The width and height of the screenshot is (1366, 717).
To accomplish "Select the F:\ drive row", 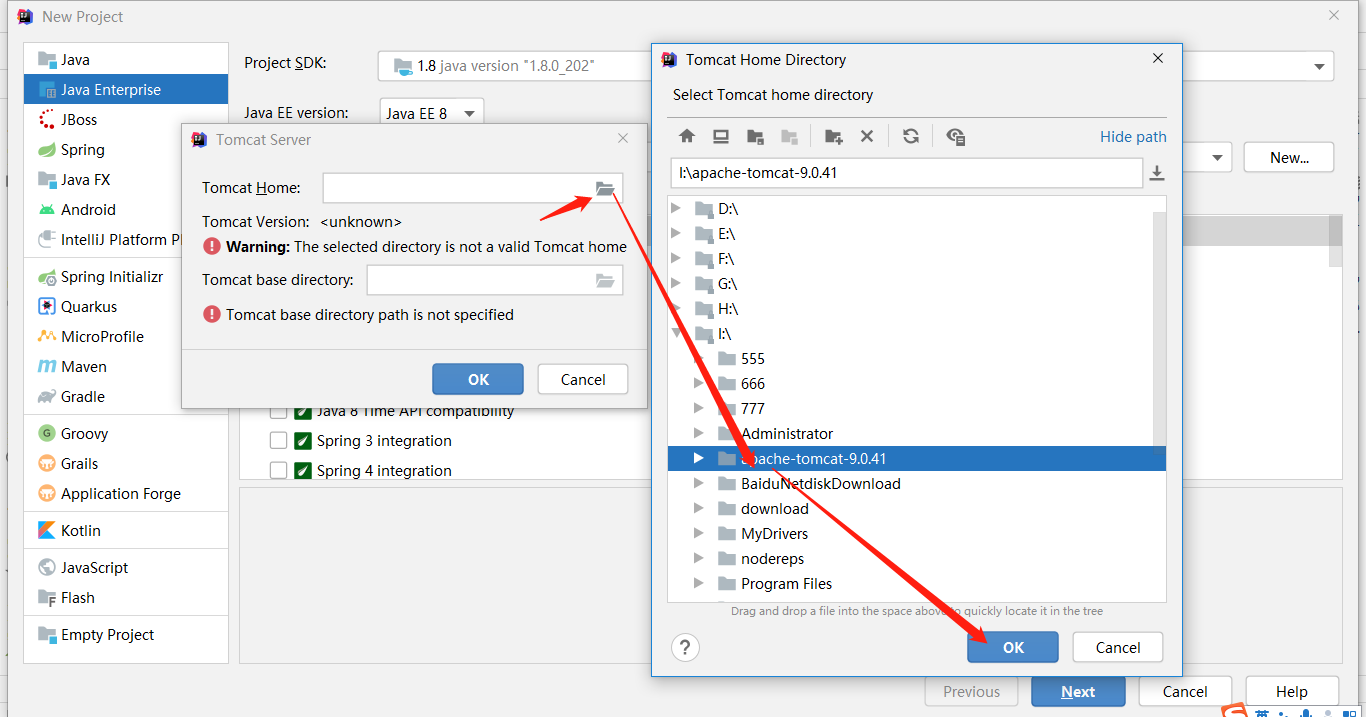I will tap(917, 259).
